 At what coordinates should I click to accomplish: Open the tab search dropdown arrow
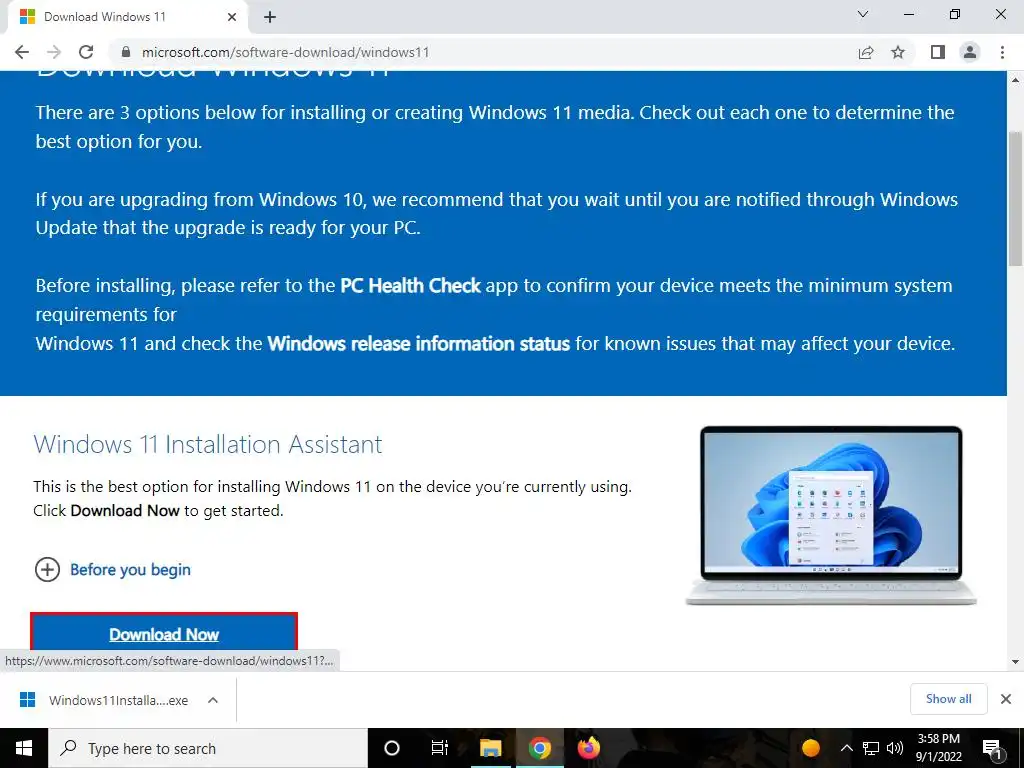(x=863, y=14)
